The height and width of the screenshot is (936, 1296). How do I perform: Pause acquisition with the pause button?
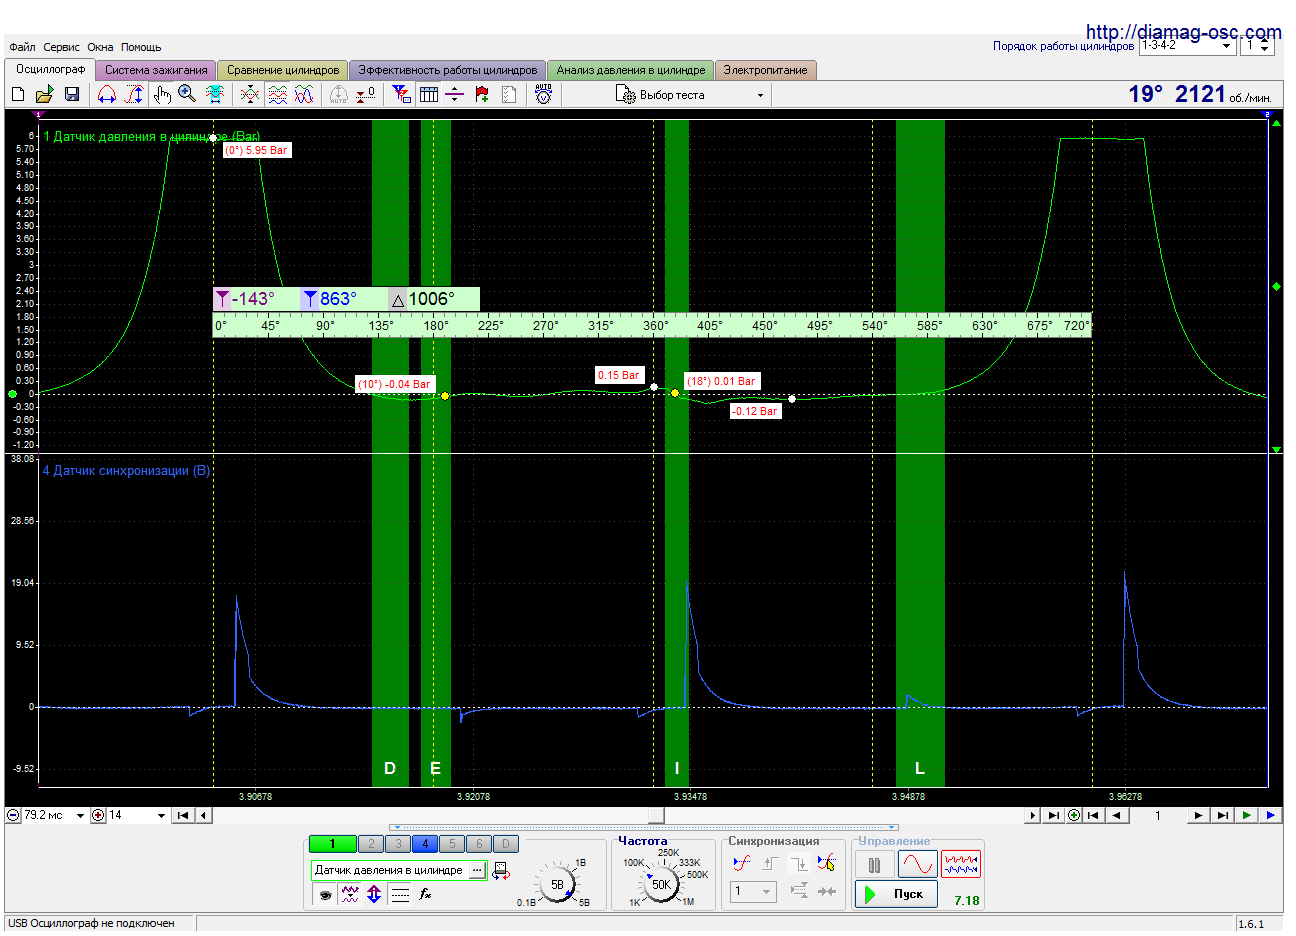click(875, 864)
